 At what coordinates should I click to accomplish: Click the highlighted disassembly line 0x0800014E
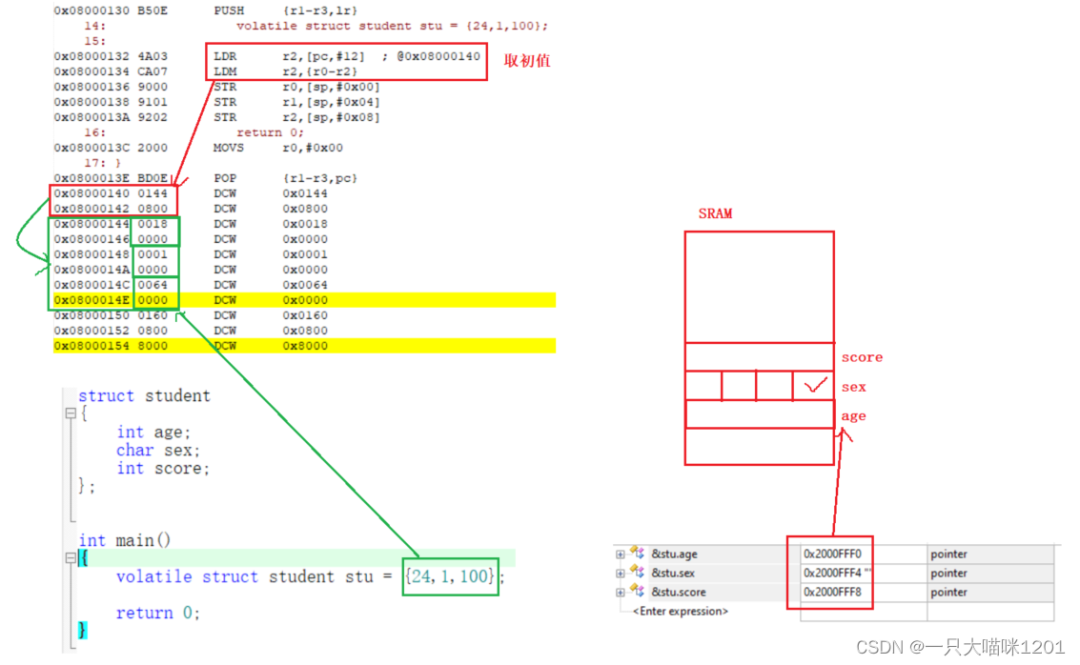(x=300, y=300)
